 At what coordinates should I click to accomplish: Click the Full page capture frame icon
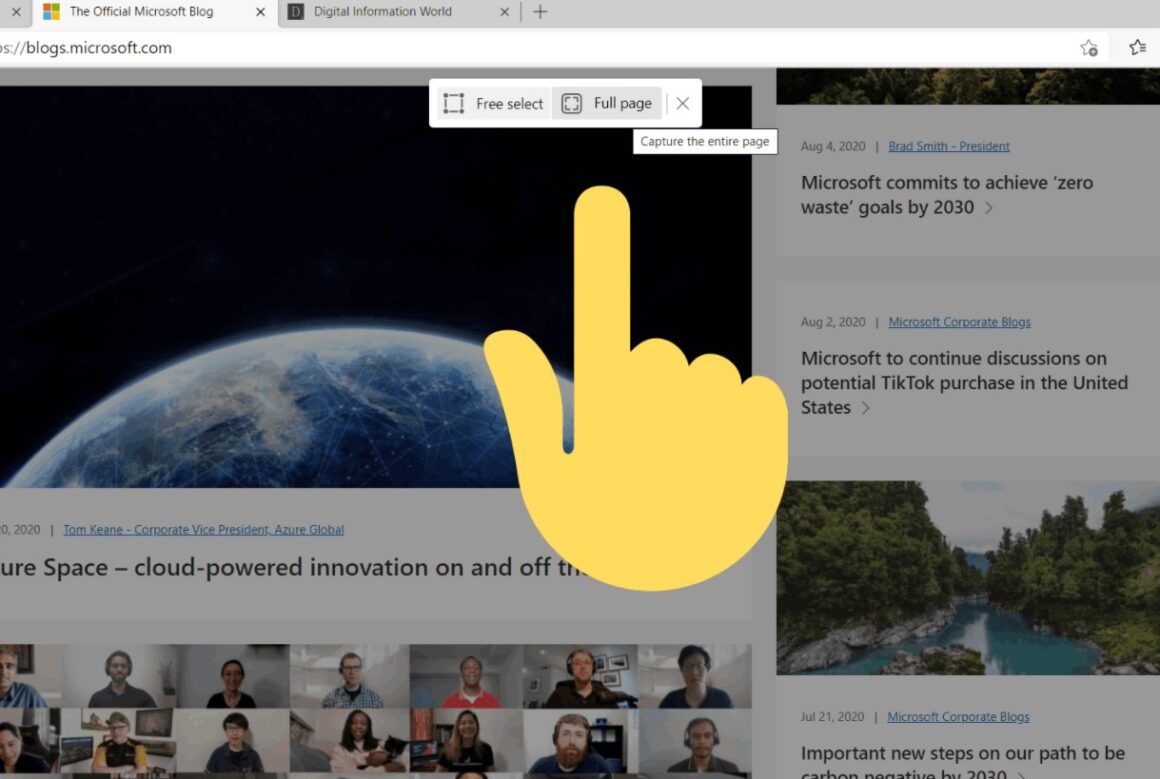(571, 104)
